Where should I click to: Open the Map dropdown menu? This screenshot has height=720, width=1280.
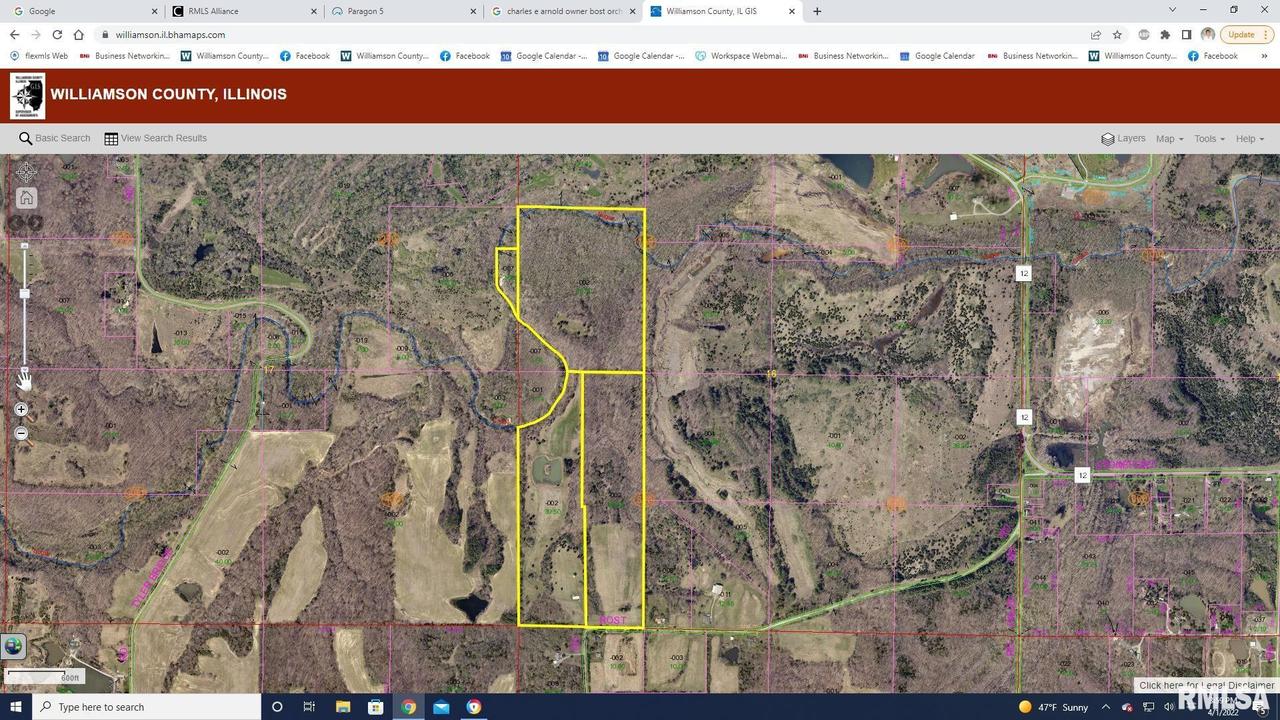[x=1167, y=138]
